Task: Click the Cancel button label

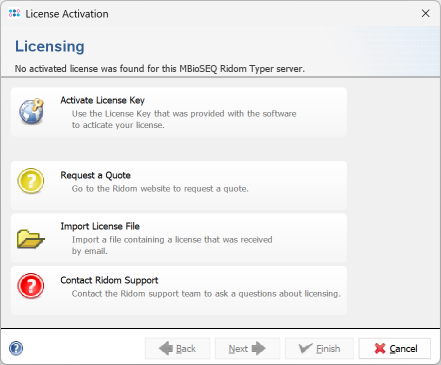Action: pyautogui.click(x=403, y=349)
